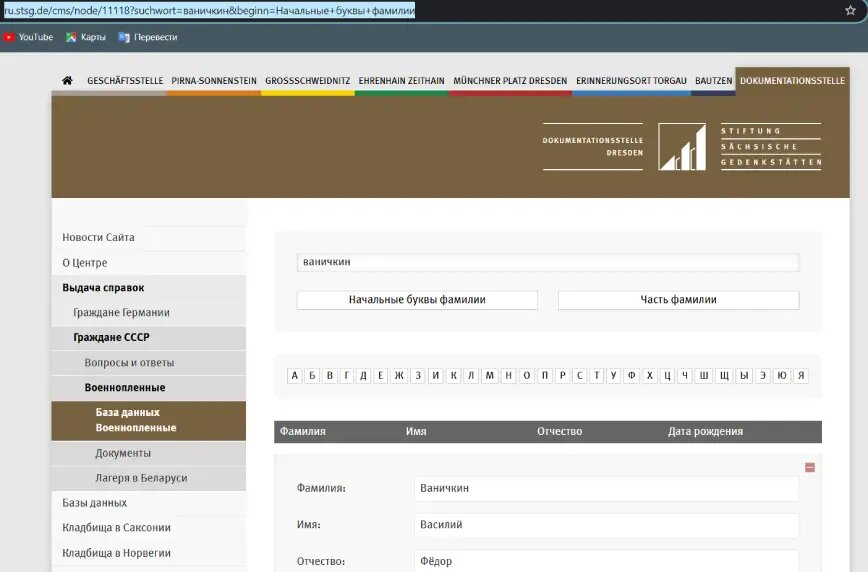The width and height of the screenshot is (868, 572).
Task: Filter by letter Л
Action: click(471, 376)
